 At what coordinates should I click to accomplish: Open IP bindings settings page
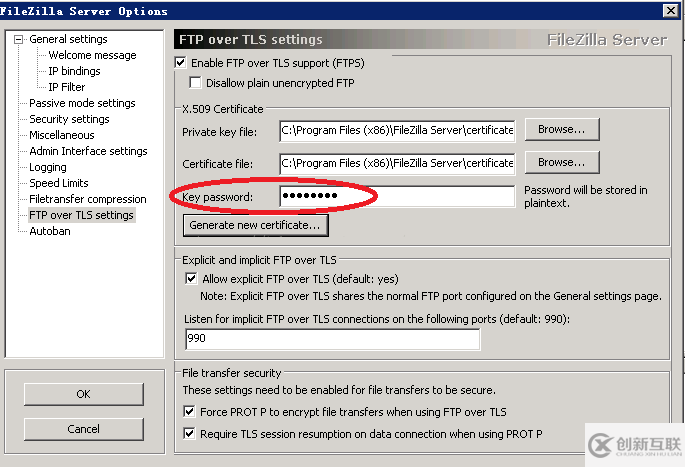(x=74, y=71)
